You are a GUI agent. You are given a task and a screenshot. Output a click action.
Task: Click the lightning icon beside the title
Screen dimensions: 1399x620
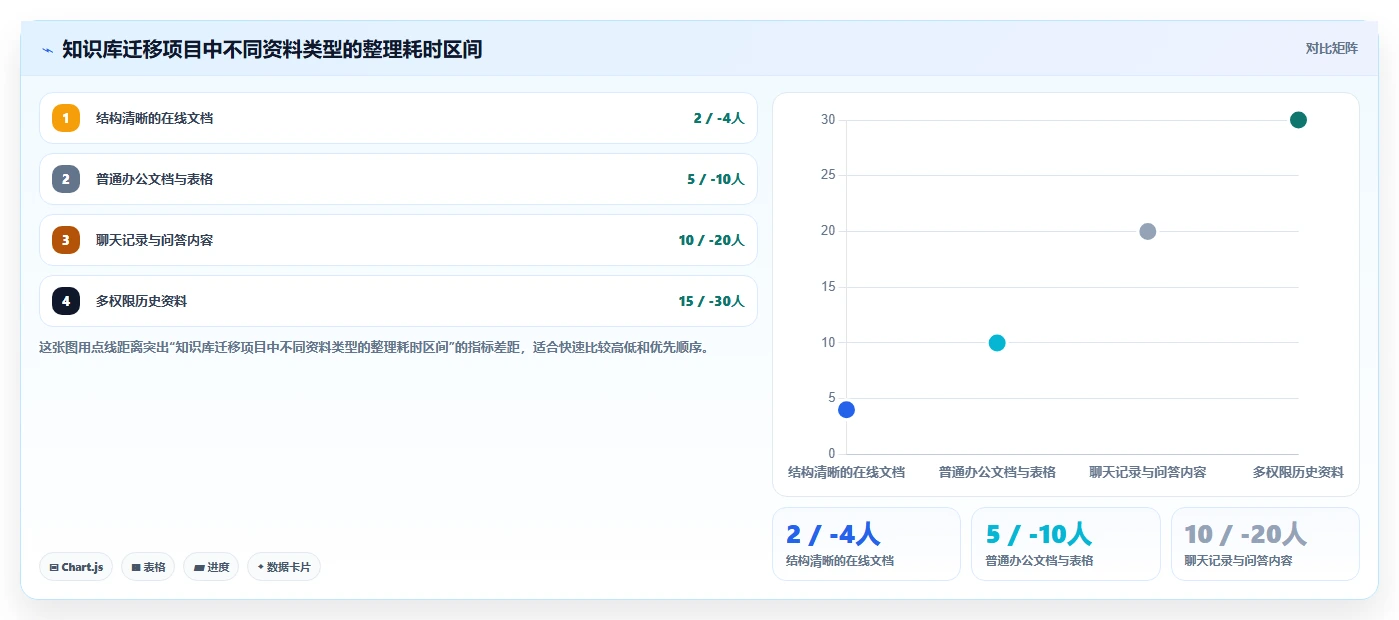coord(47,49)
